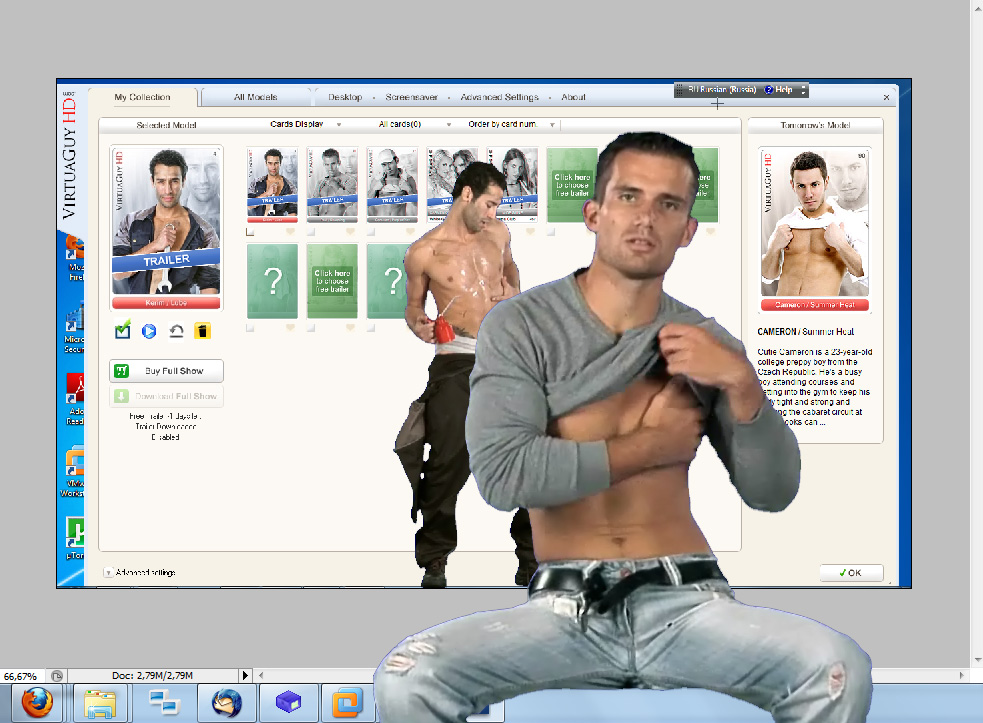Open Firefox from the taskbar

tap(37, 703)
